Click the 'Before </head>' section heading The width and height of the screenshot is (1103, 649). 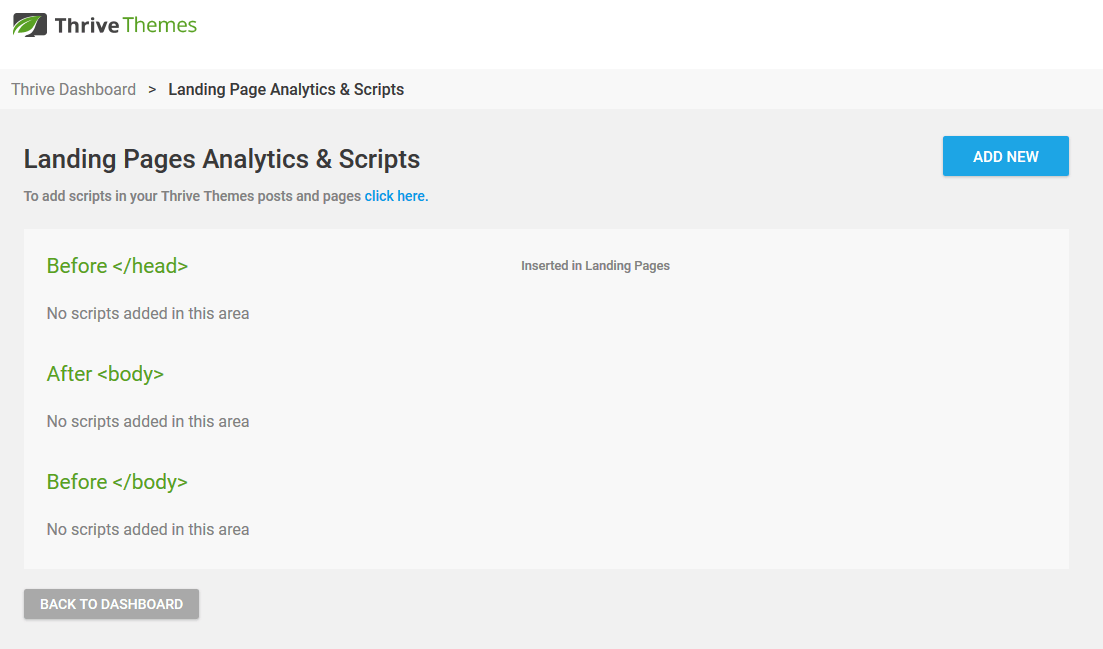117,266
